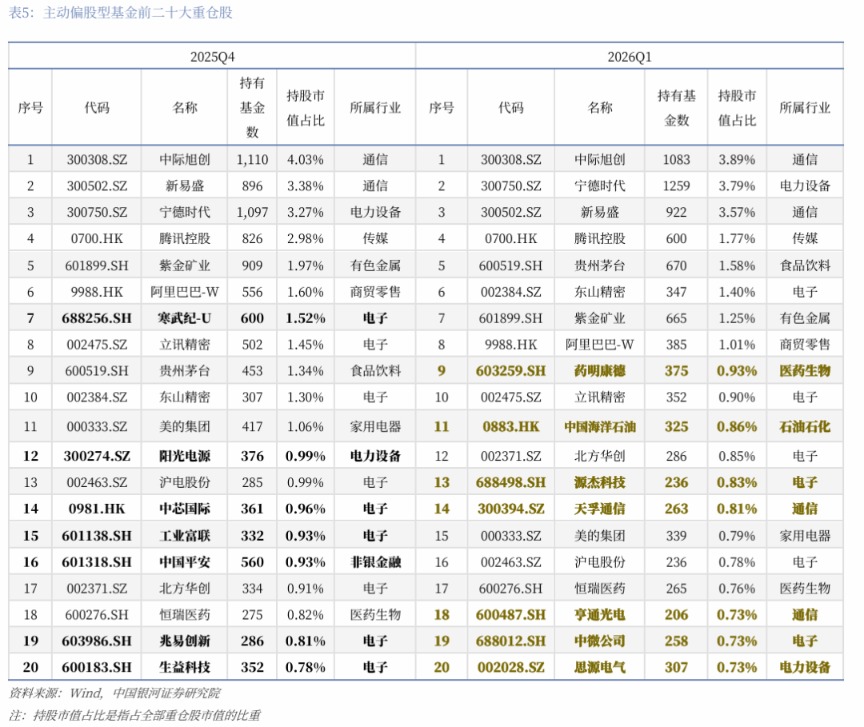This screenshot has height=727, width=864.
Task: Select stock code 600487.SH for 亨通光电
Action: (511, 614)
